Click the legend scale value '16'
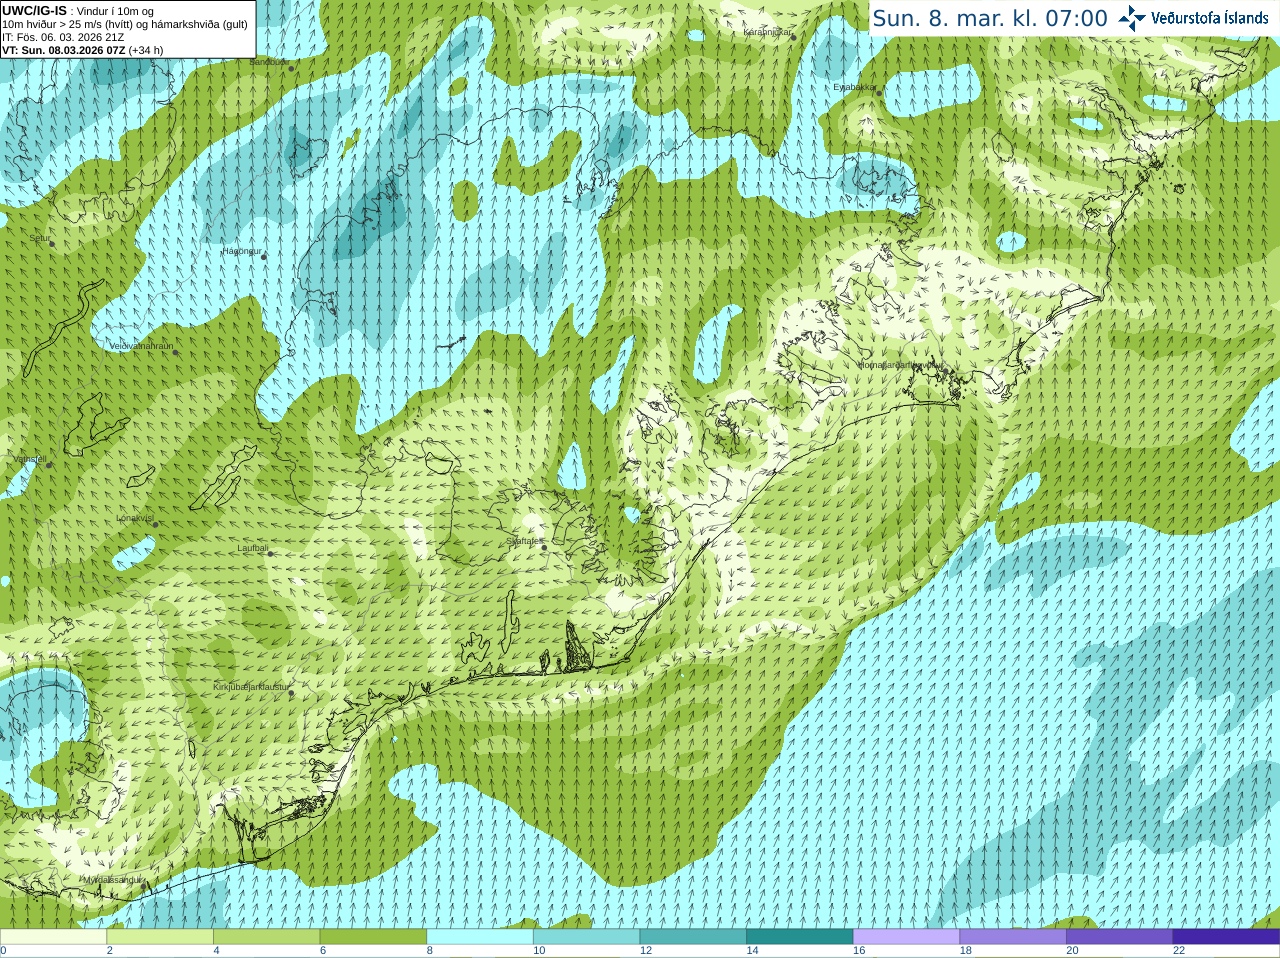Screen dimensions: 1280x958 point(859,951)
